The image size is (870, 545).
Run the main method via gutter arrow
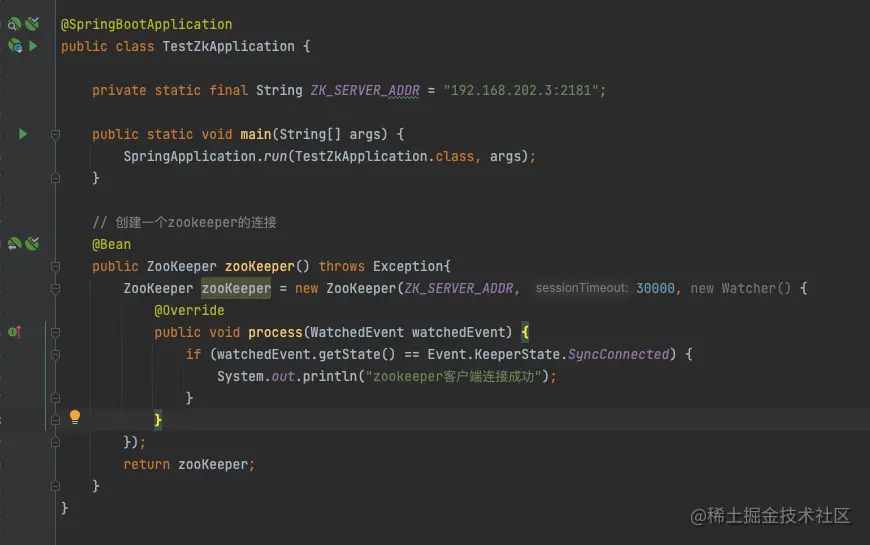pyautogui.click(x=23, y=134)
